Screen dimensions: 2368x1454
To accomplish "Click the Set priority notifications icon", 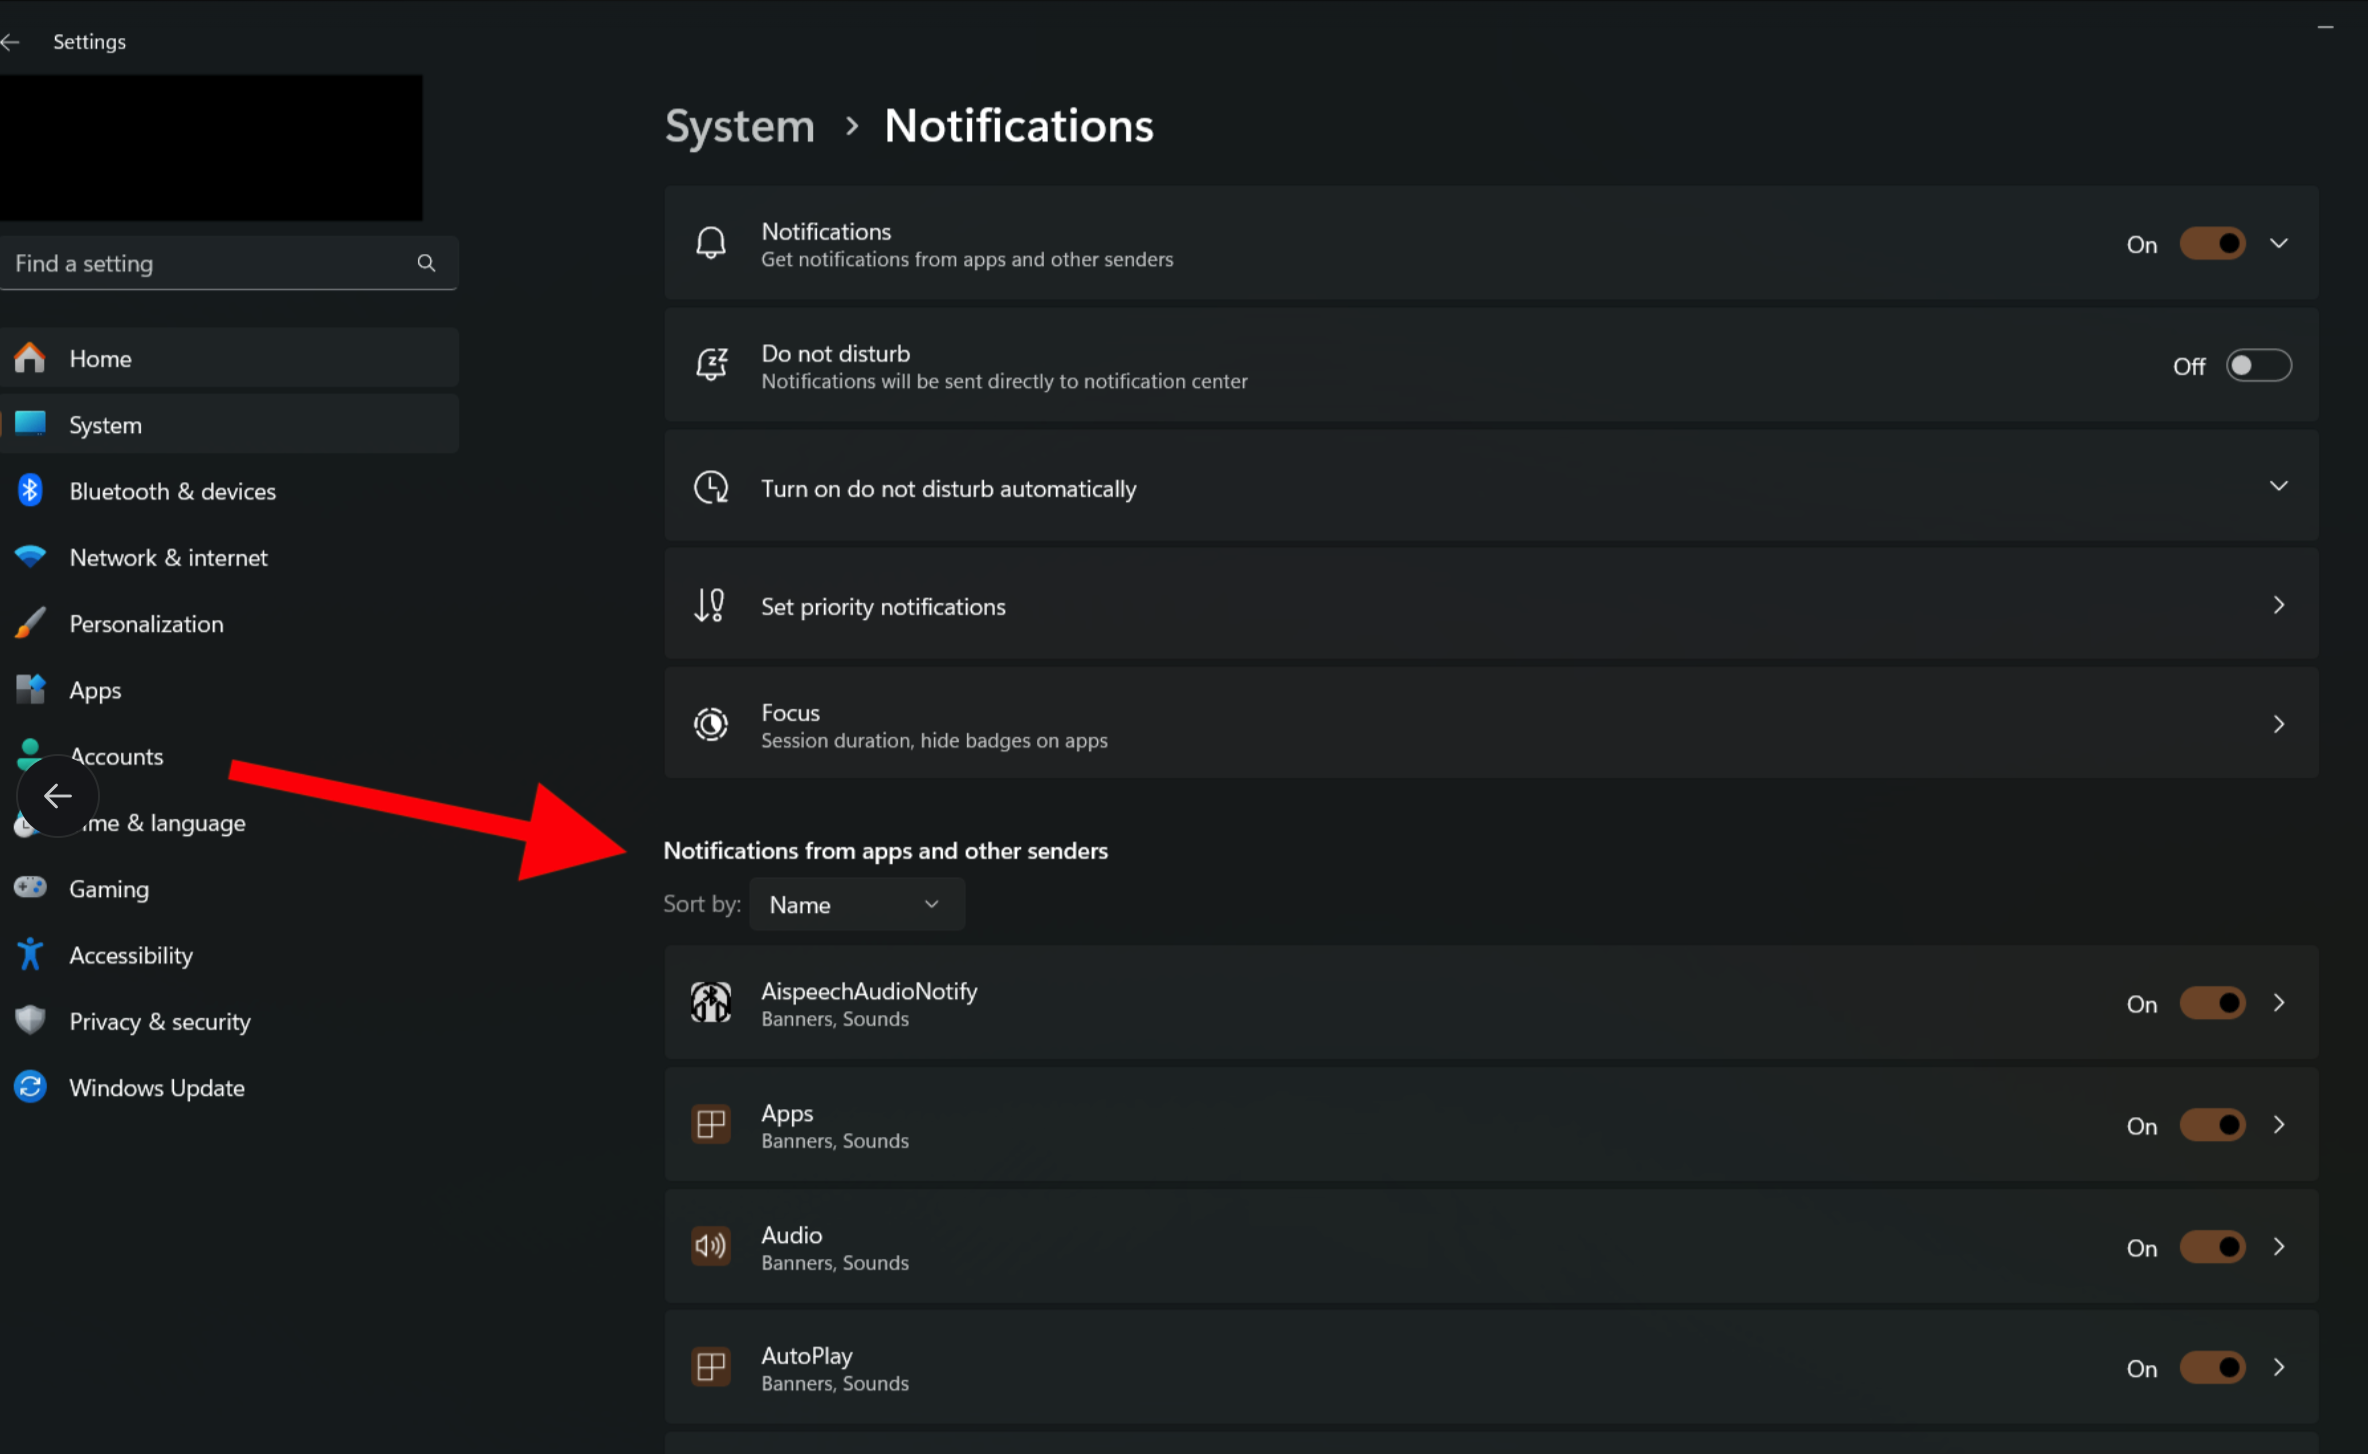I will coord(710,606).
